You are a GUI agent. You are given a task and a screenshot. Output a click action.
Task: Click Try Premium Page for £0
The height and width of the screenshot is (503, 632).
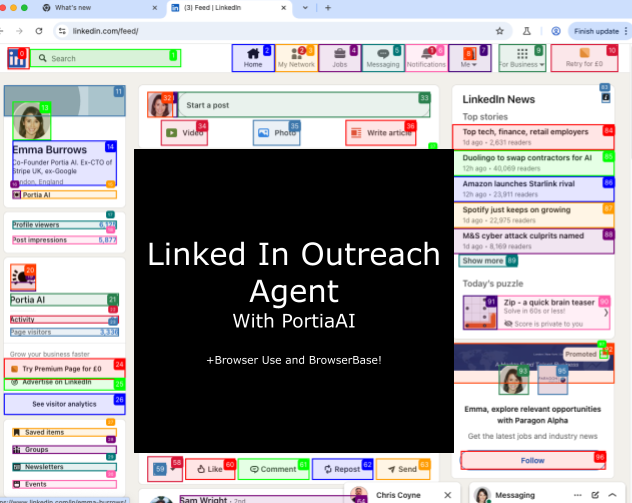pos(64,369)
